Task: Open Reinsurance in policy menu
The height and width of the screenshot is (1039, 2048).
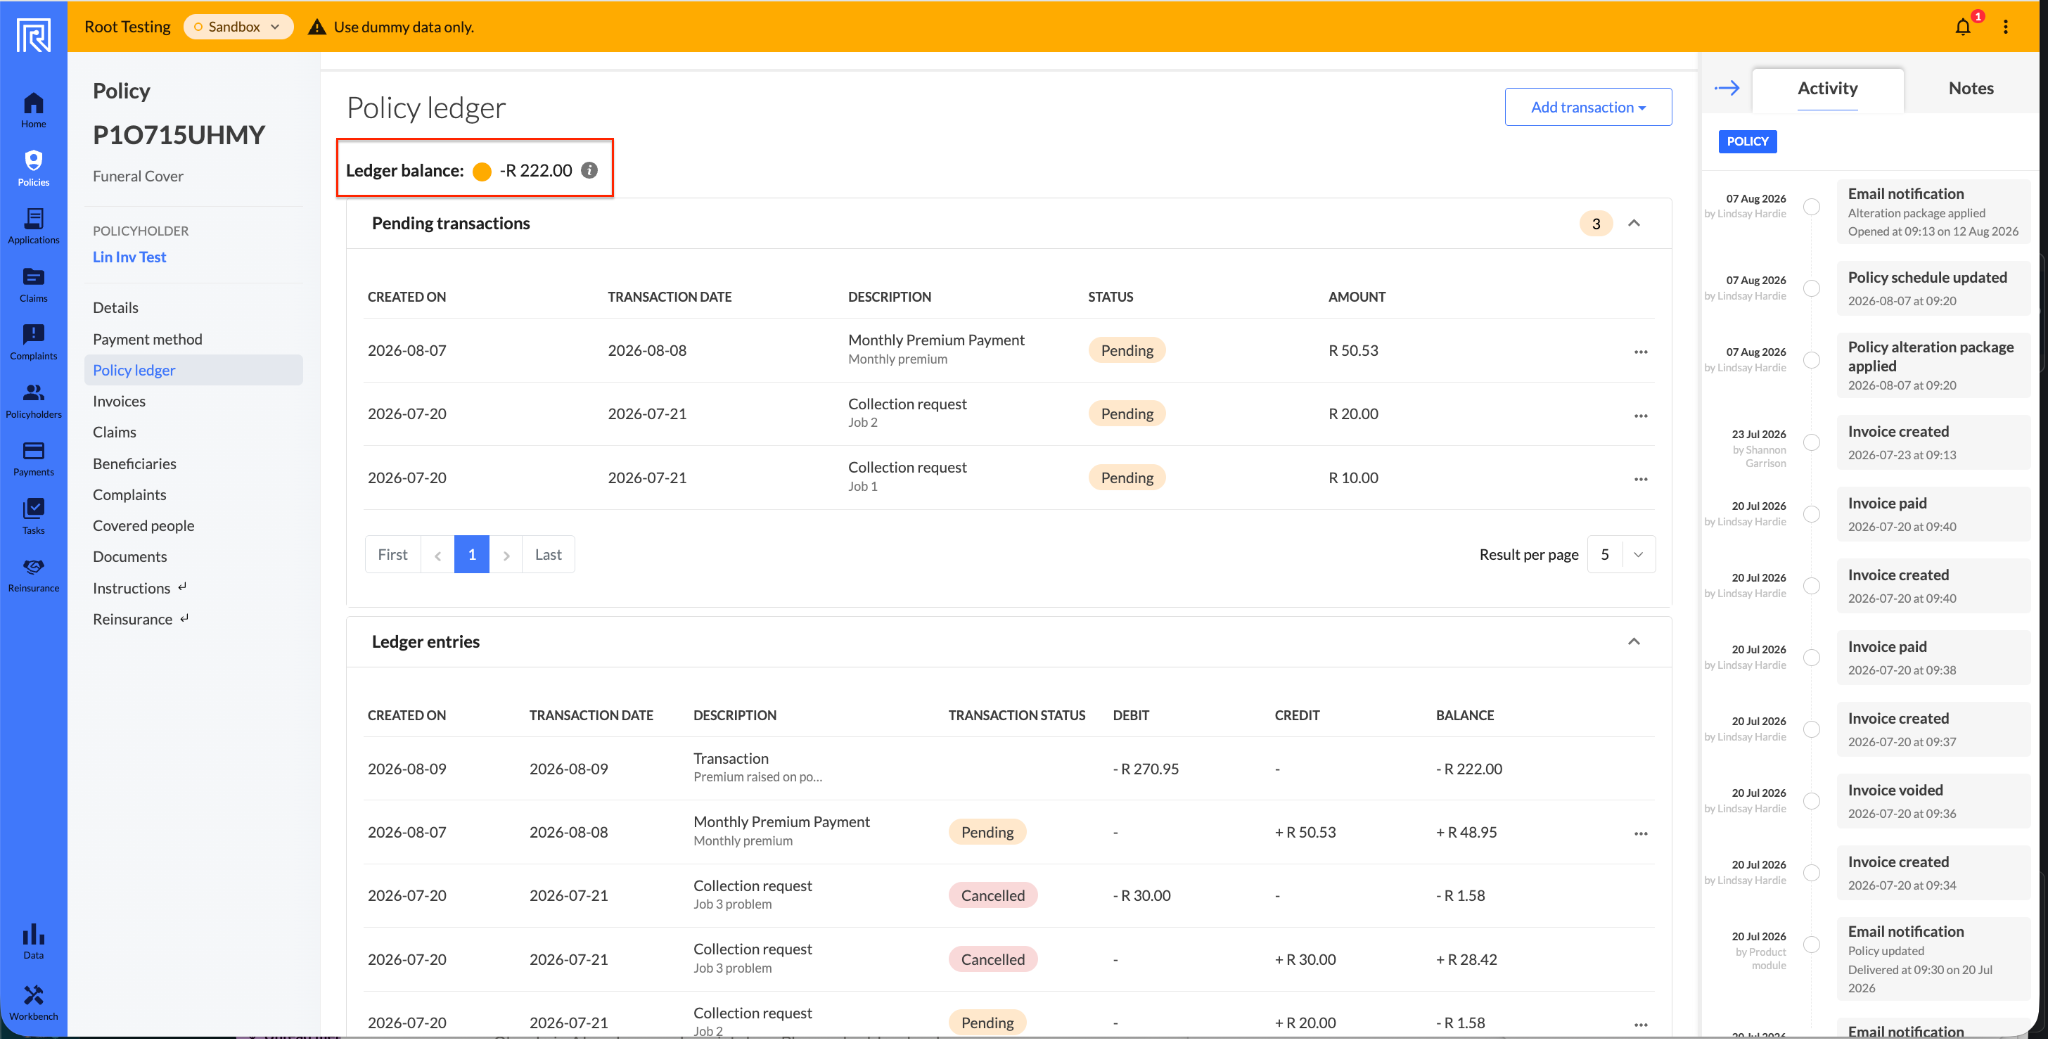Action: 141,619
